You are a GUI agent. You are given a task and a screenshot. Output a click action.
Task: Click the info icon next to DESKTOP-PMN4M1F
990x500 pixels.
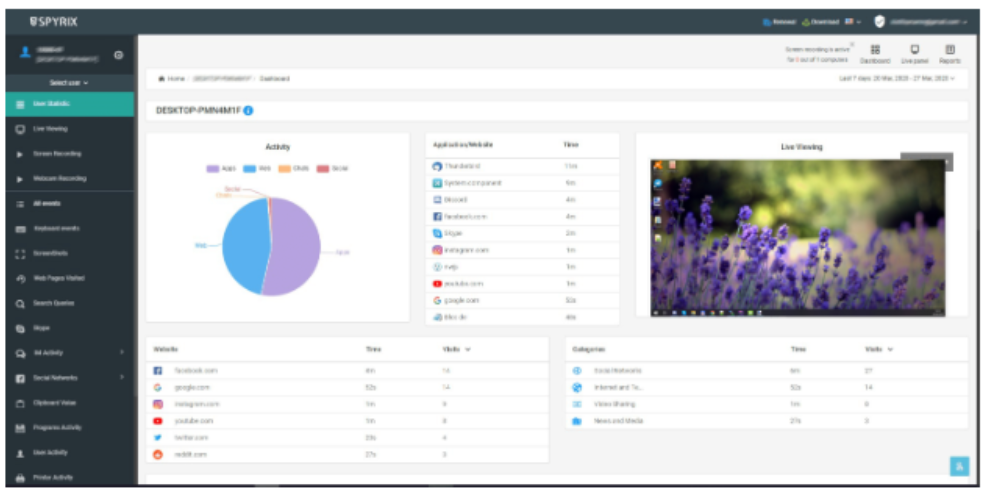248,110
